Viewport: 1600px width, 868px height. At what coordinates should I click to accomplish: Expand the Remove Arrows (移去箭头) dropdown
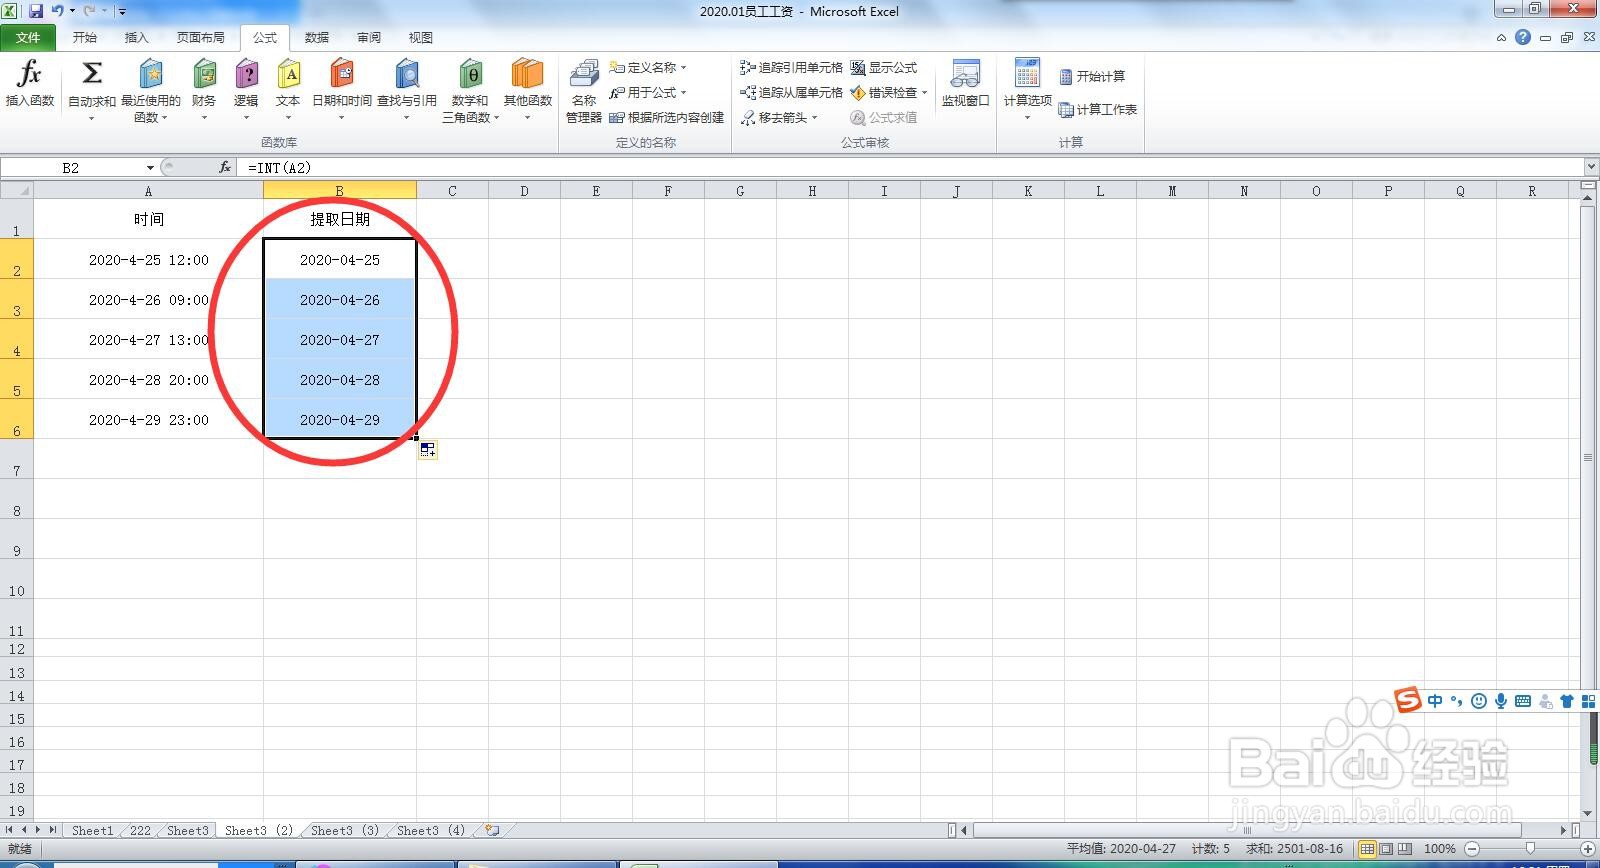coord(815,117)
